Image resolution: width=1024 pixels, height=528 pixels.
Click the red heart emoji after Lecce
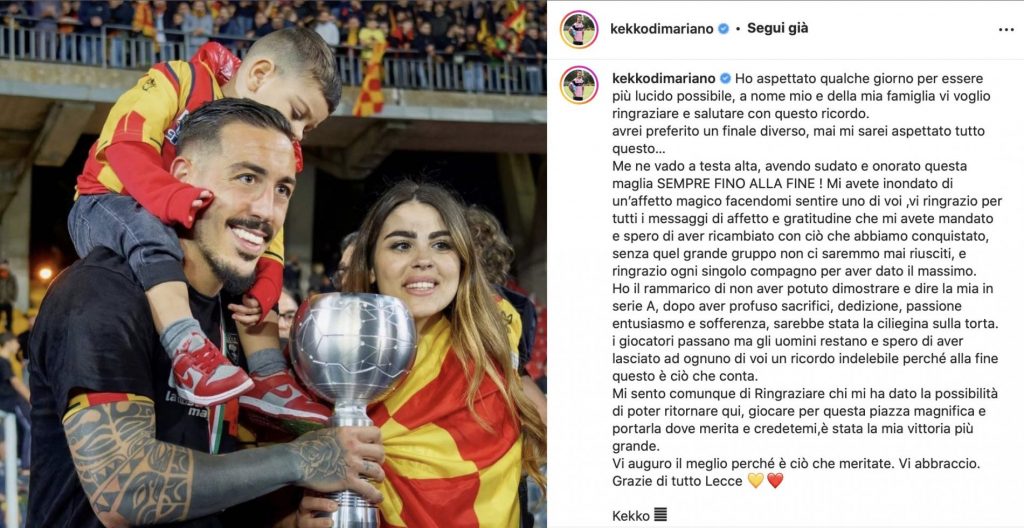coord(775,481)
